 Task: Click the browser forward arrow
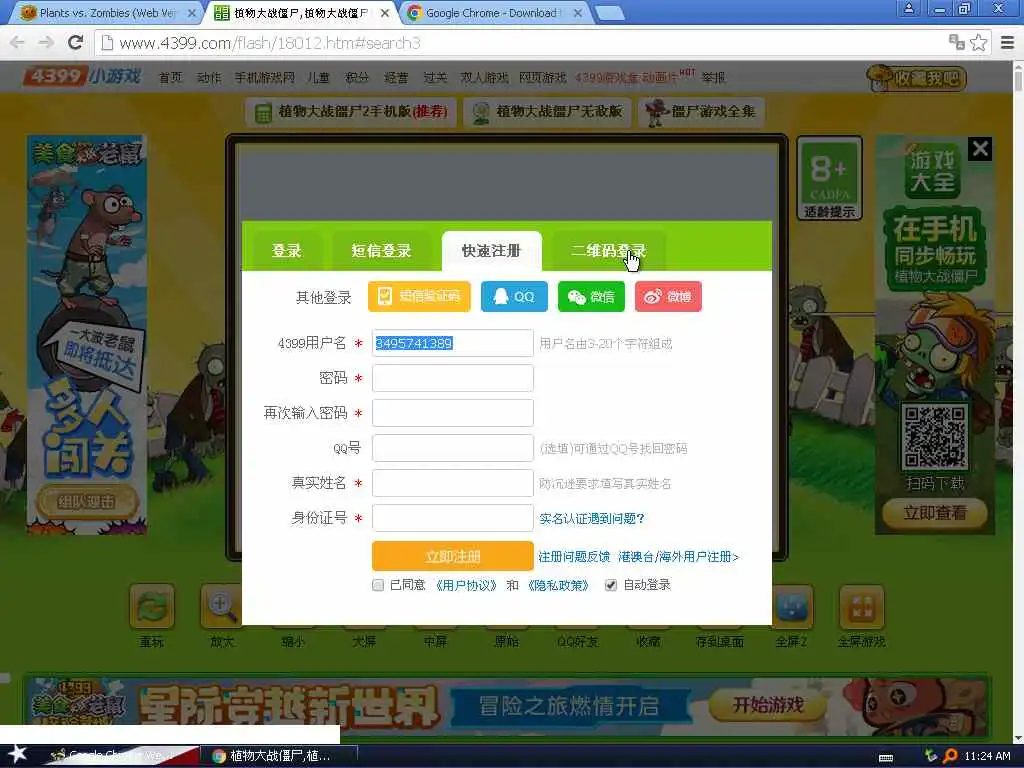point(46,43)
